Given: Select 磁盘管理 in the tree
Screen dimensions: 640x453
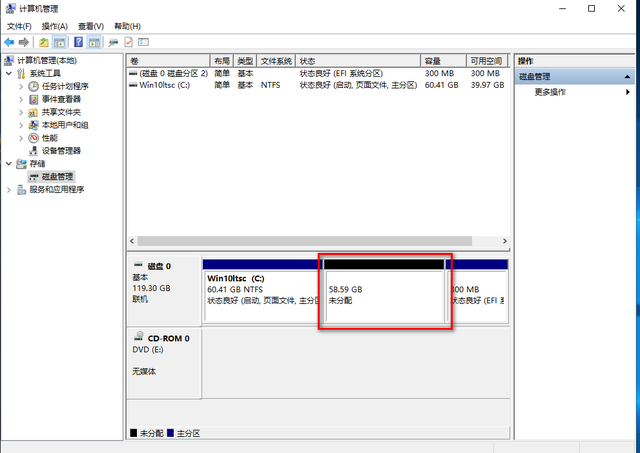Looking at the screenshot, I should 58,176.
